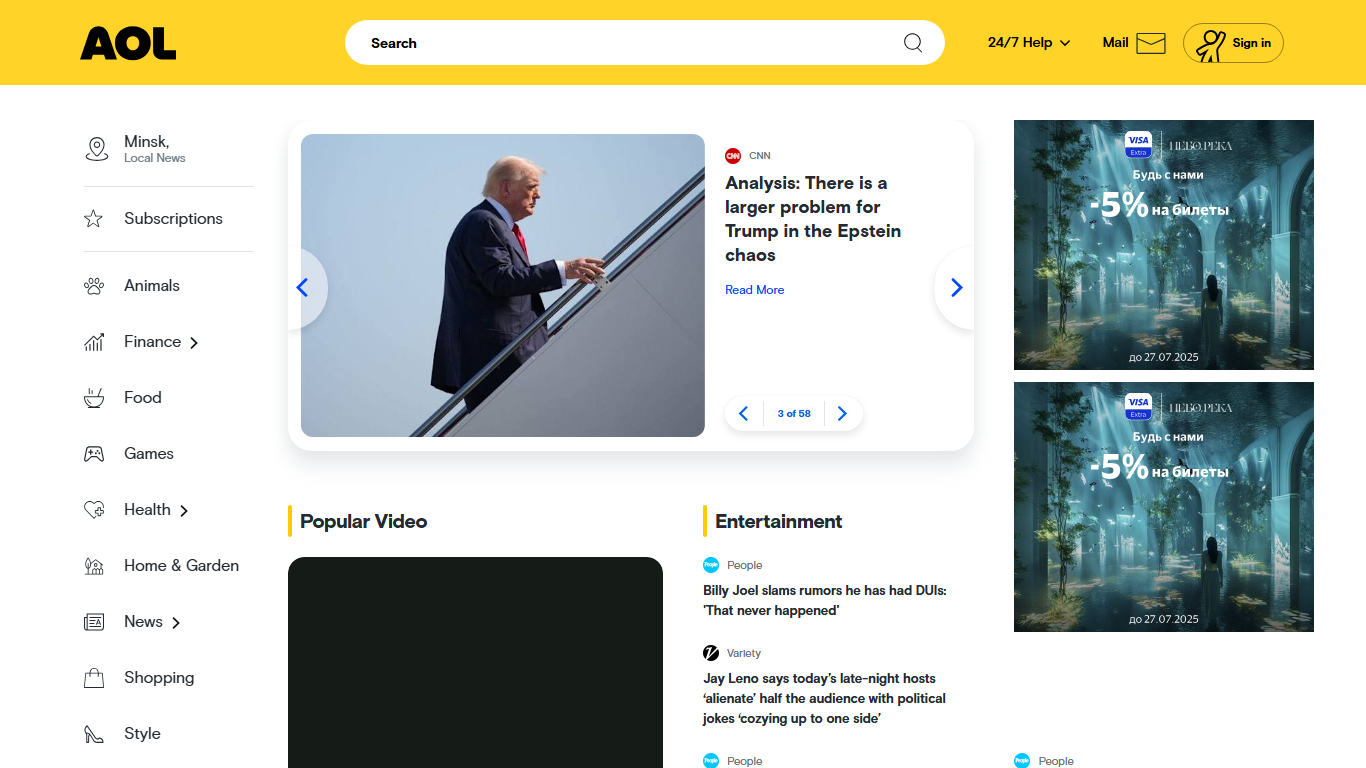
Task: Open Subscriptions star icon
Action: point(94,218)
